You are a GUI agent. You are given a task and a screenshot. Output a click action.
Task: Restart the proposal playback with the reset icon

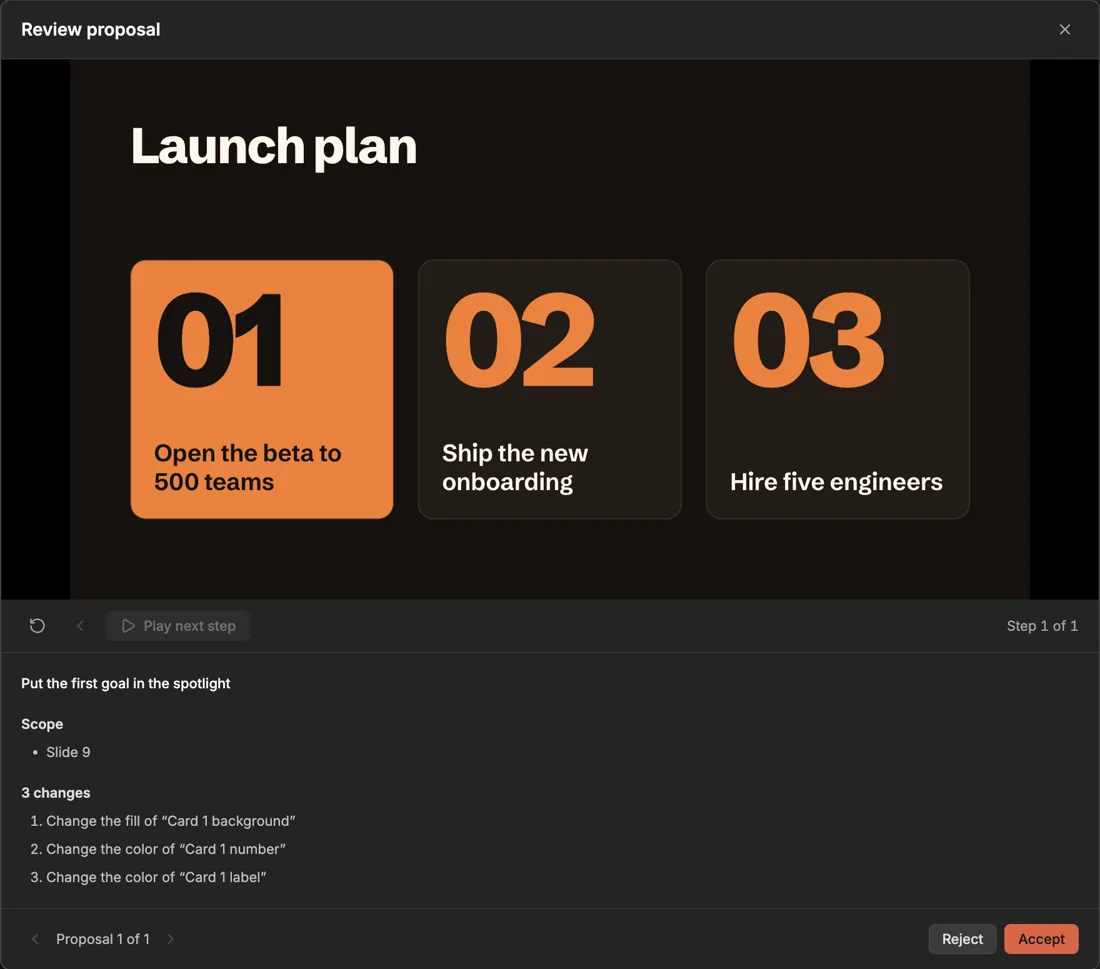(37, 625)
